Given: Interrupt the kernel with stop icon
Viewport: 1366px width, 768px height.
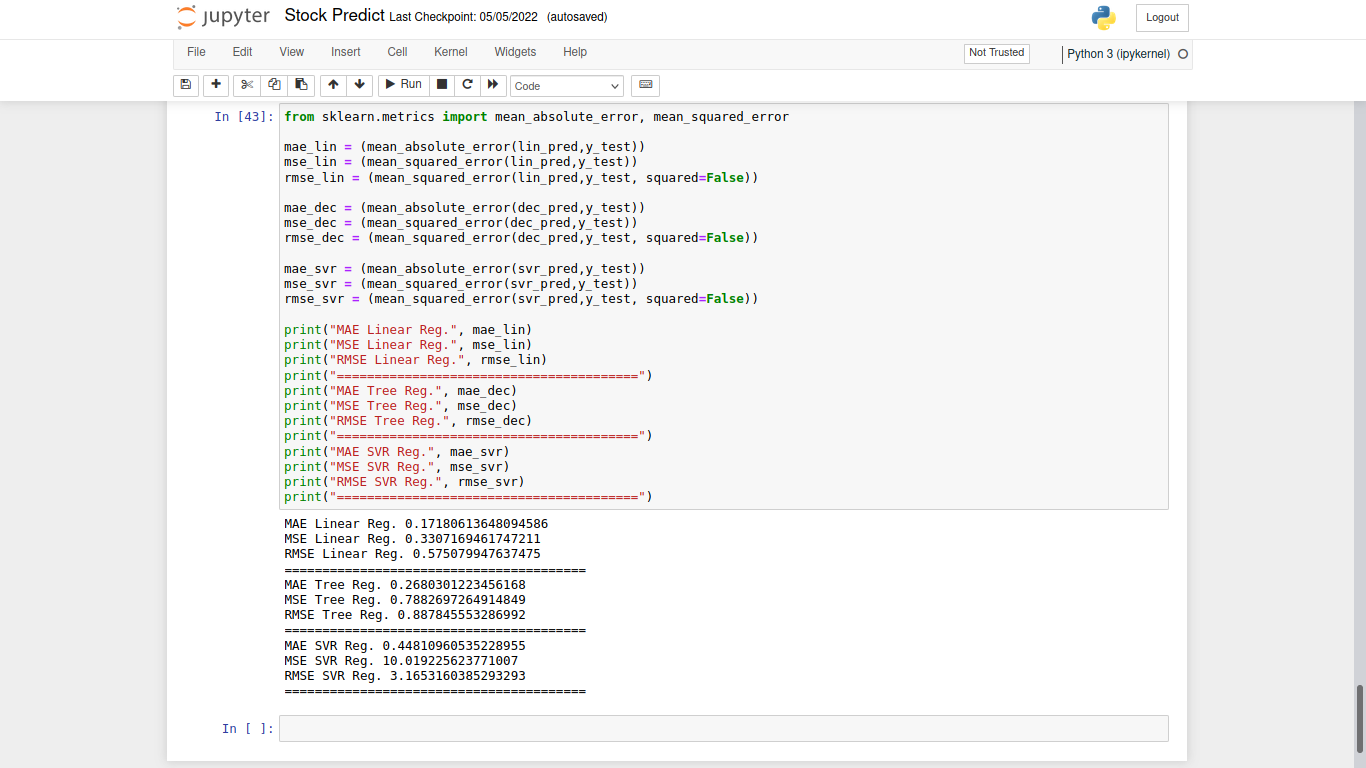Looking at the screenshot, I should tap(442, 85).
